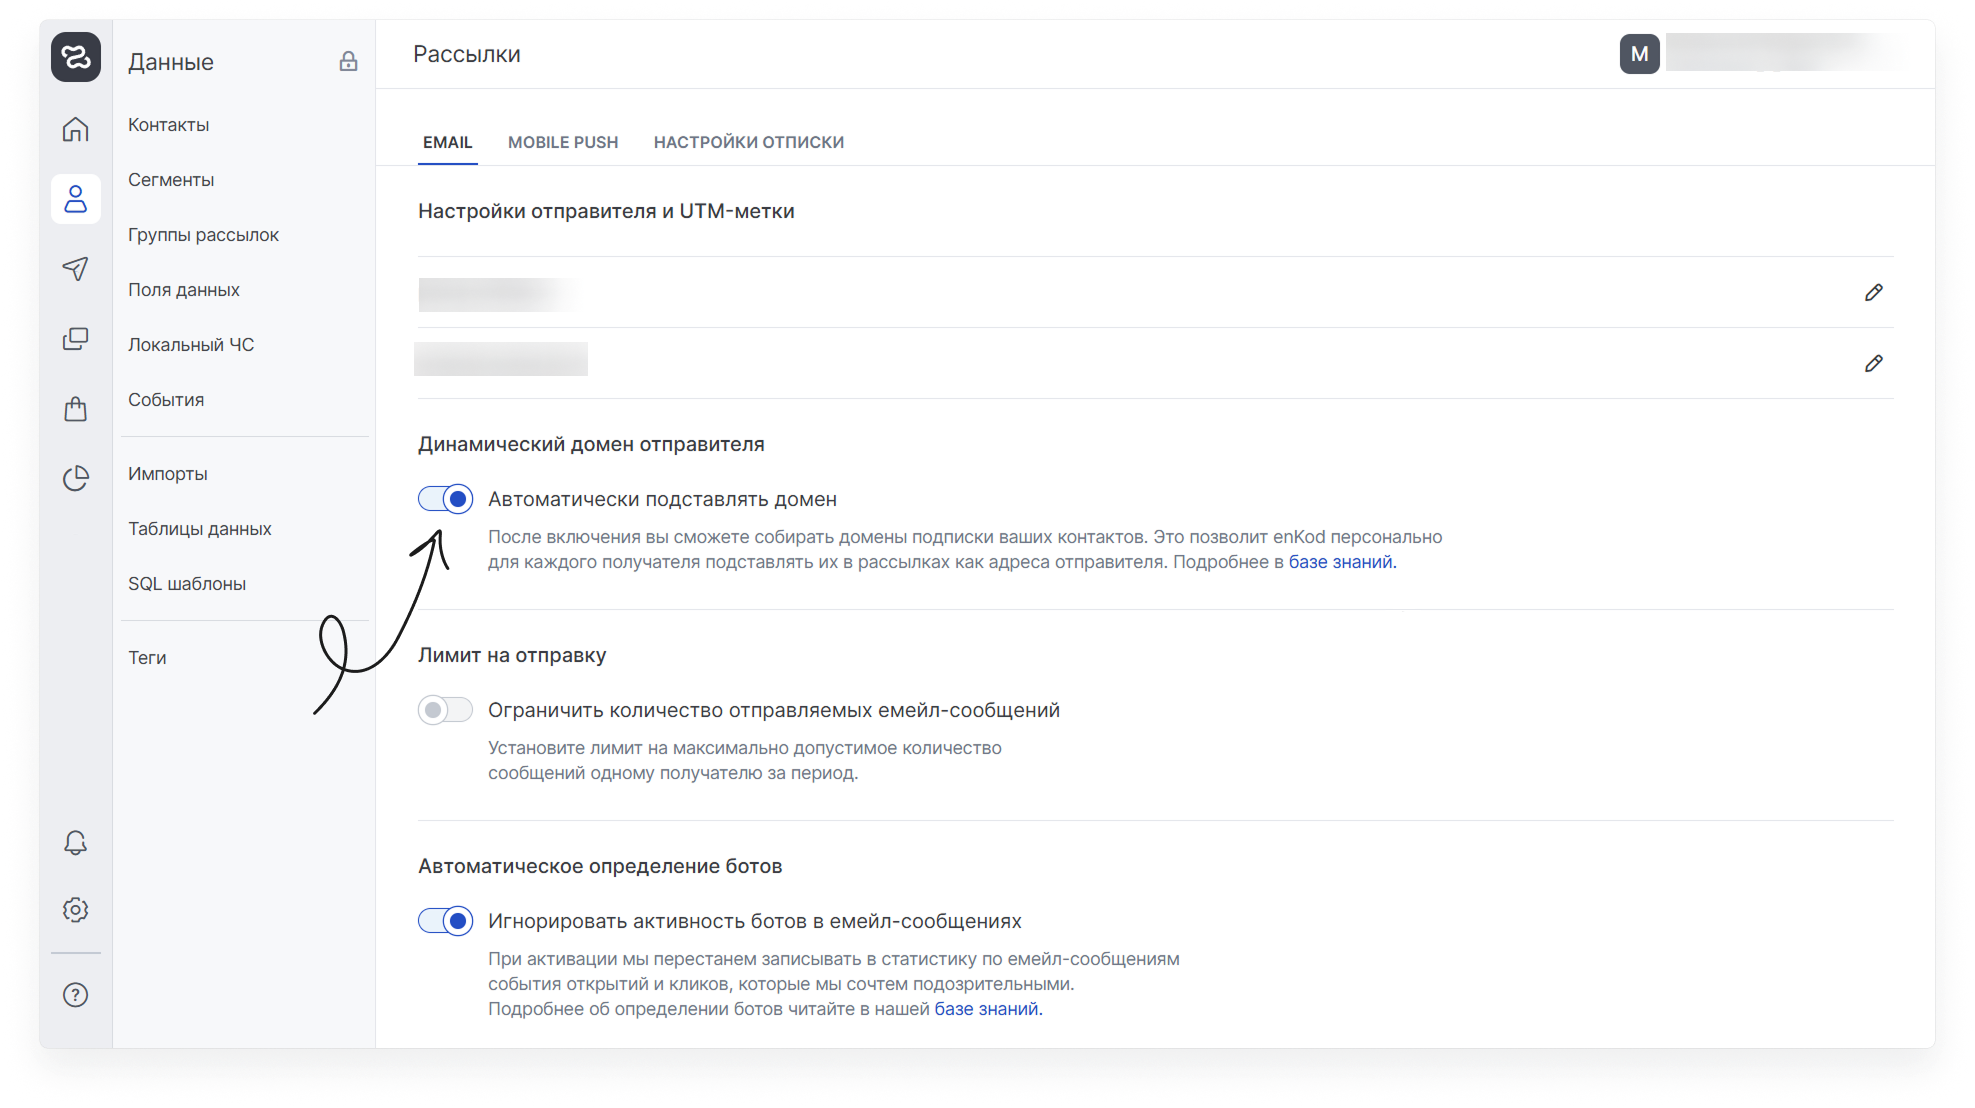Disable the Автоматически подставлять домен toggle

point(446,499)
